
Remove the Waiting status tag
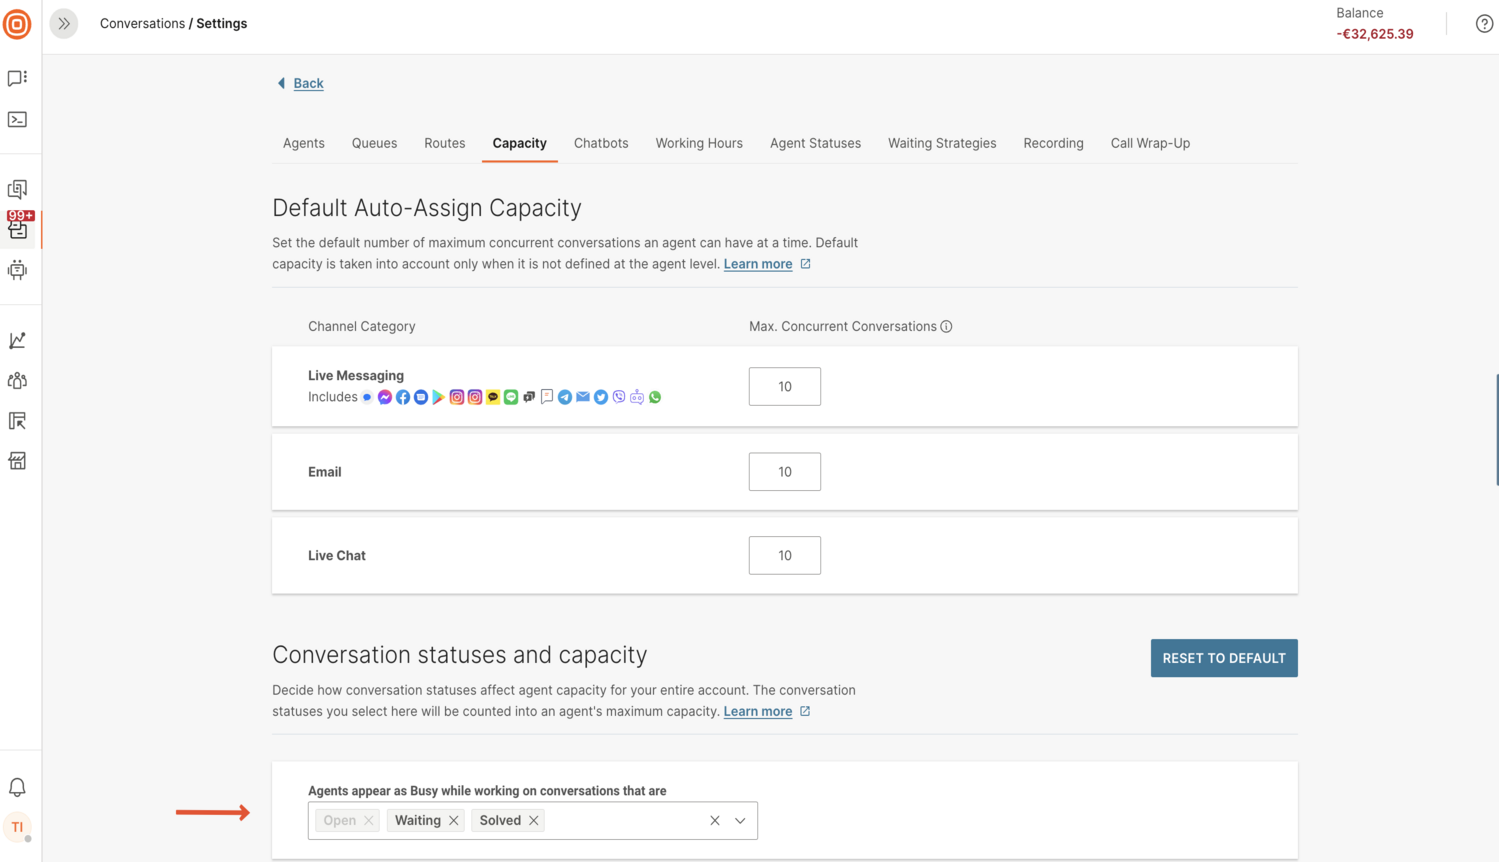pyautogui.click(x=454, y=821)
